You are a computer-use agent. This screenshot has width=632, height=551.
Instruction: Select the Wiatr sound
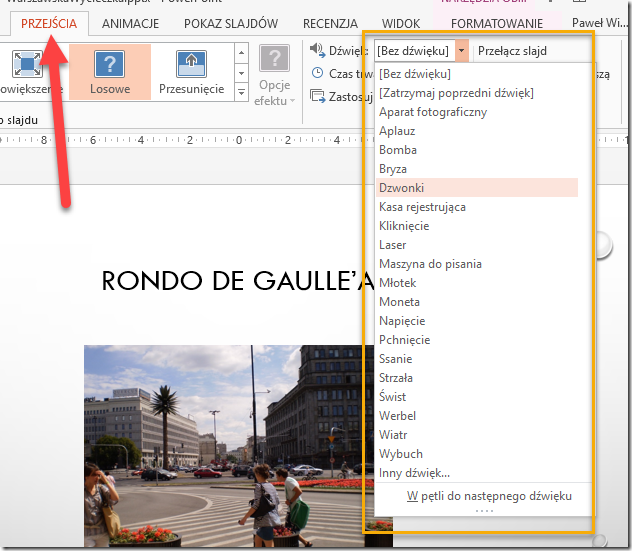click(x=477, y=435)
